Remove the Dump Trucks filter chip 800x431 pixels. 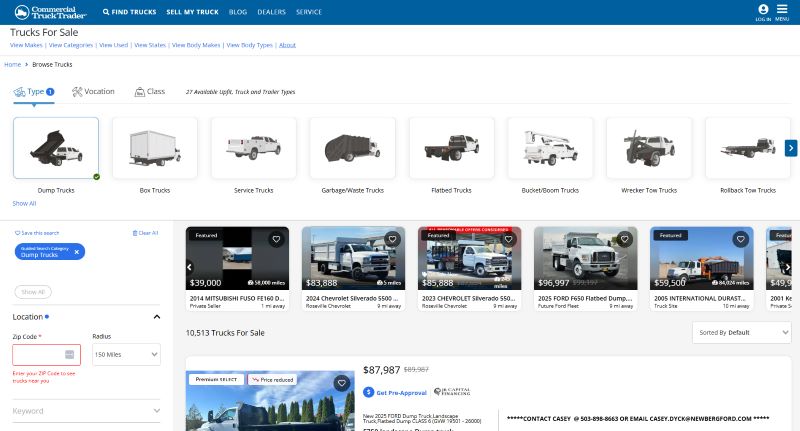(x=77, y=251)
